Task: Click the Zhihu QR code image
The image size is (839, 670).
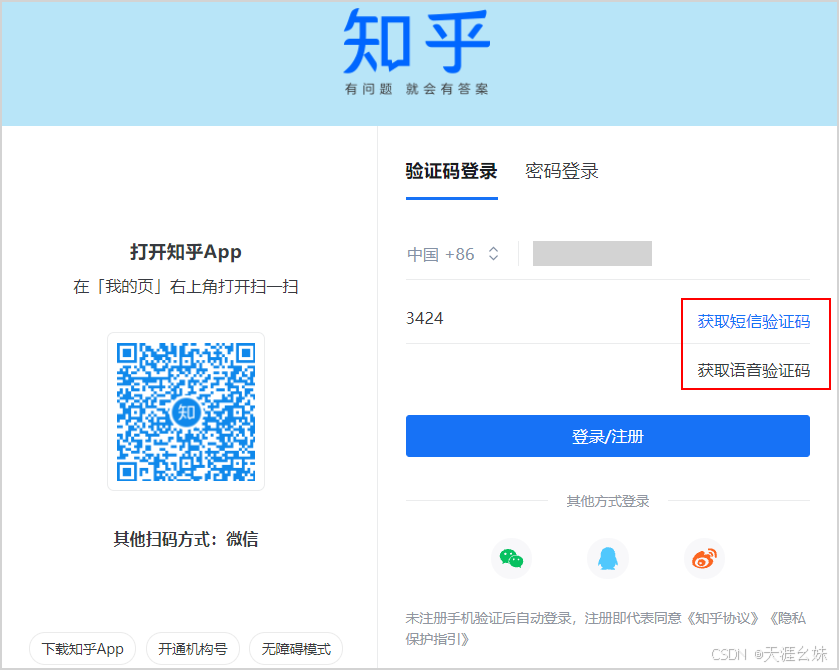Action: (x=186, y=412)
